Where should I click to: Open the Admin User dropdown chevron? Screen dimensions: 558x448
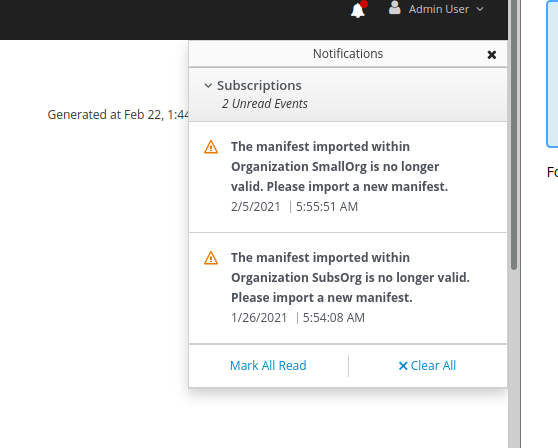pos(480,9)
